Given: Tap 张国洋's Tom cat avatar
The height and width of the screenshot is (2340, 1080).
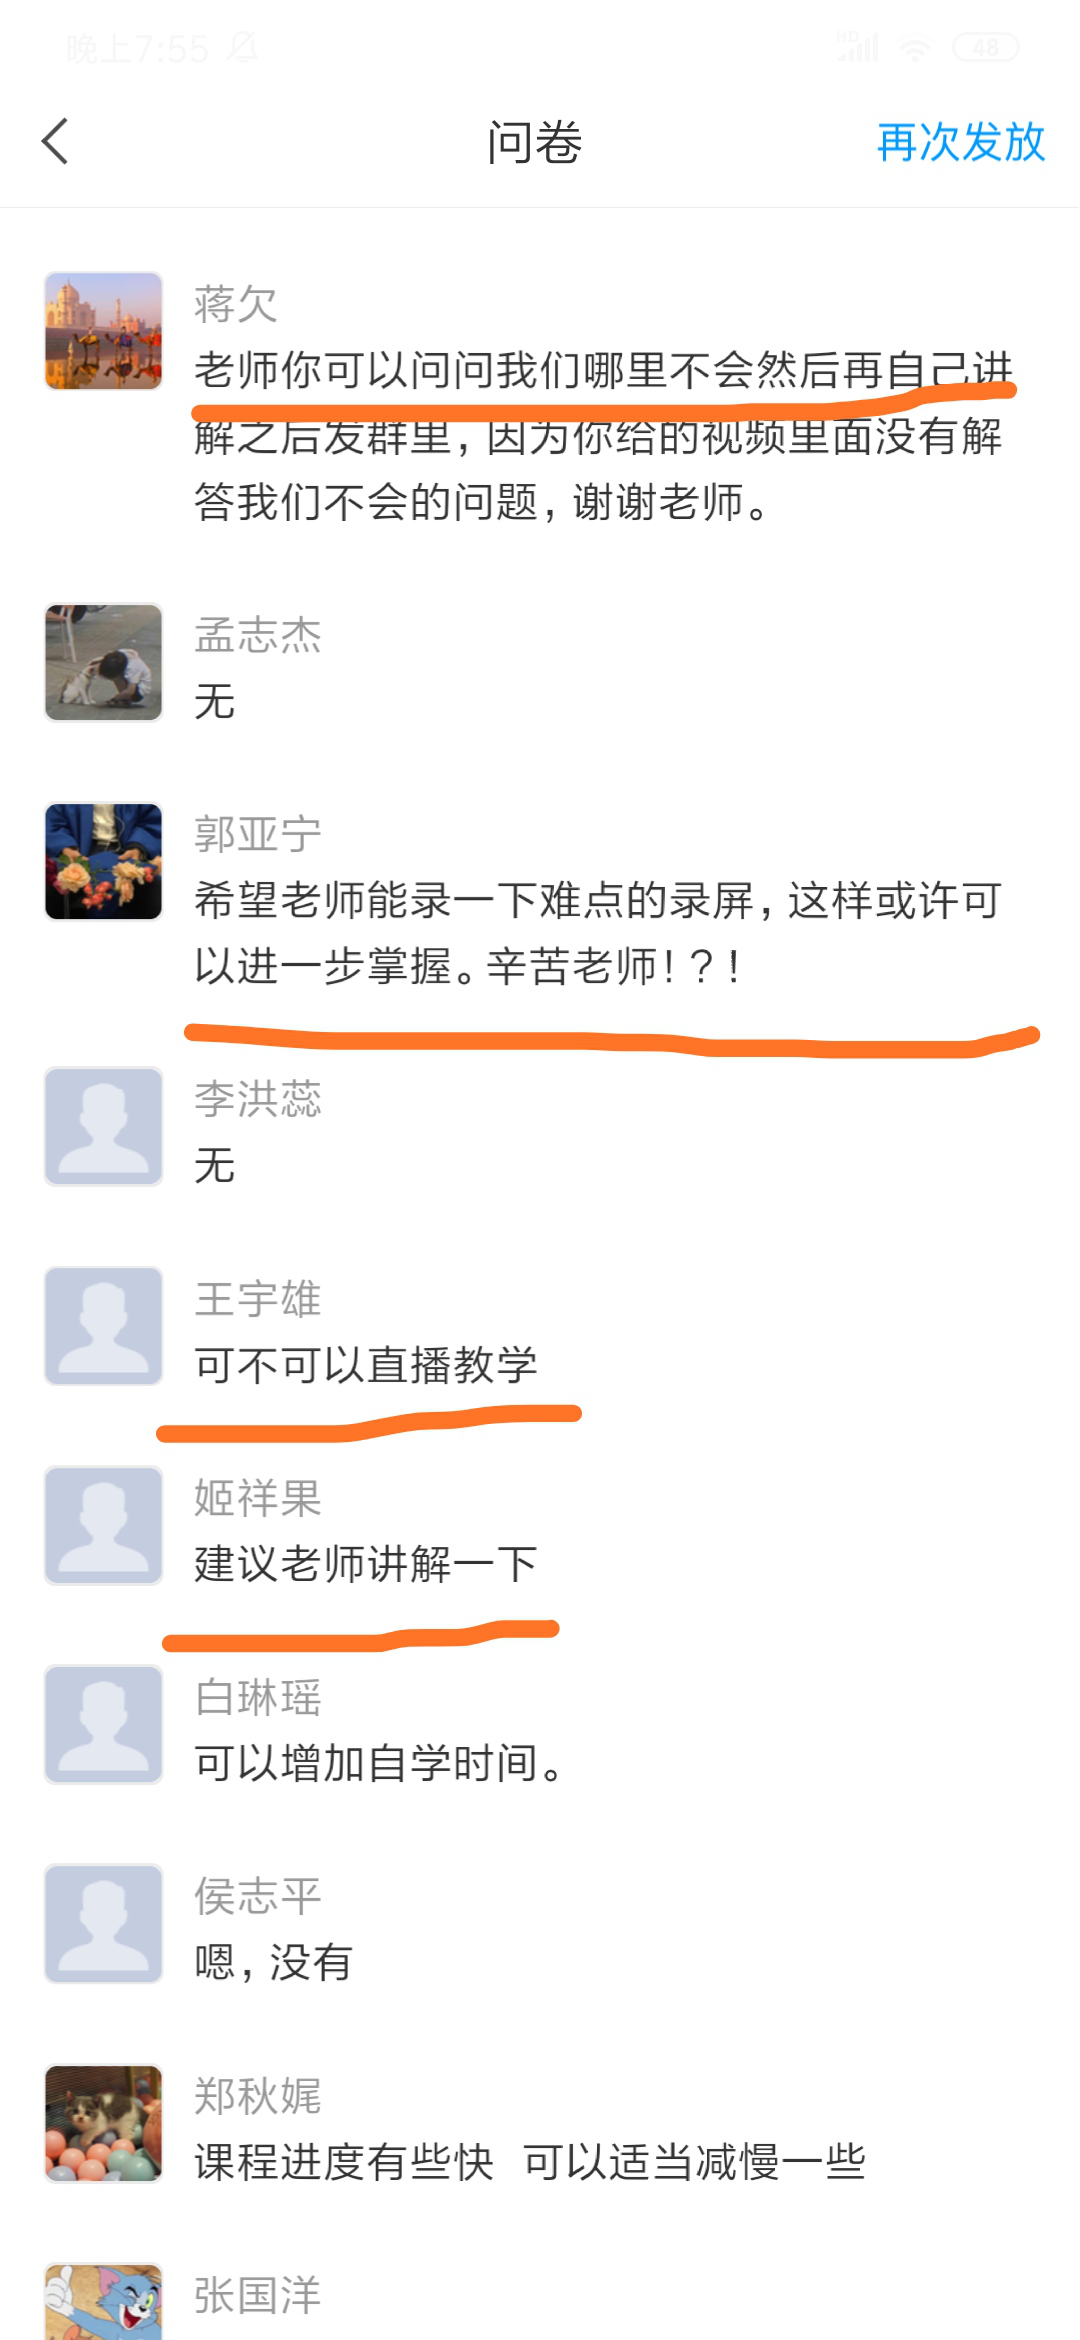Looking at the screenshot, I should click(x=104, y=2302).
